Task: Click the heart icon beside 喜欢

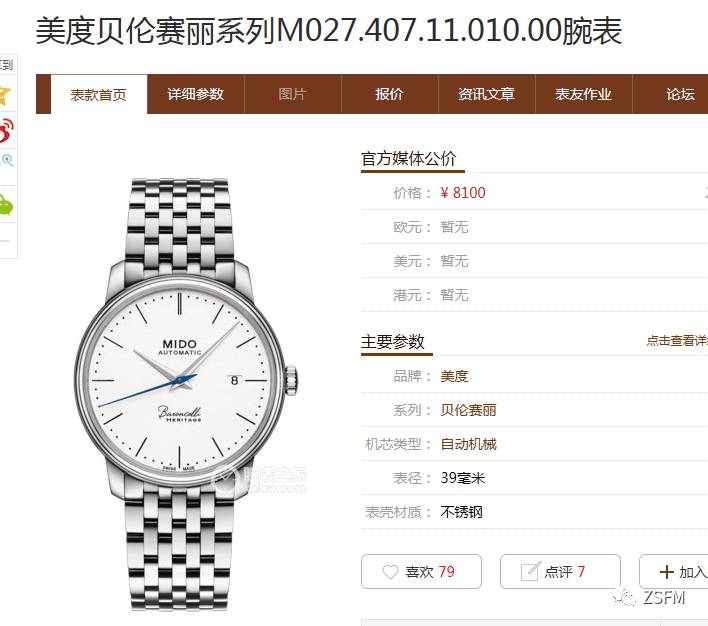Action: [x=390, y=572]
